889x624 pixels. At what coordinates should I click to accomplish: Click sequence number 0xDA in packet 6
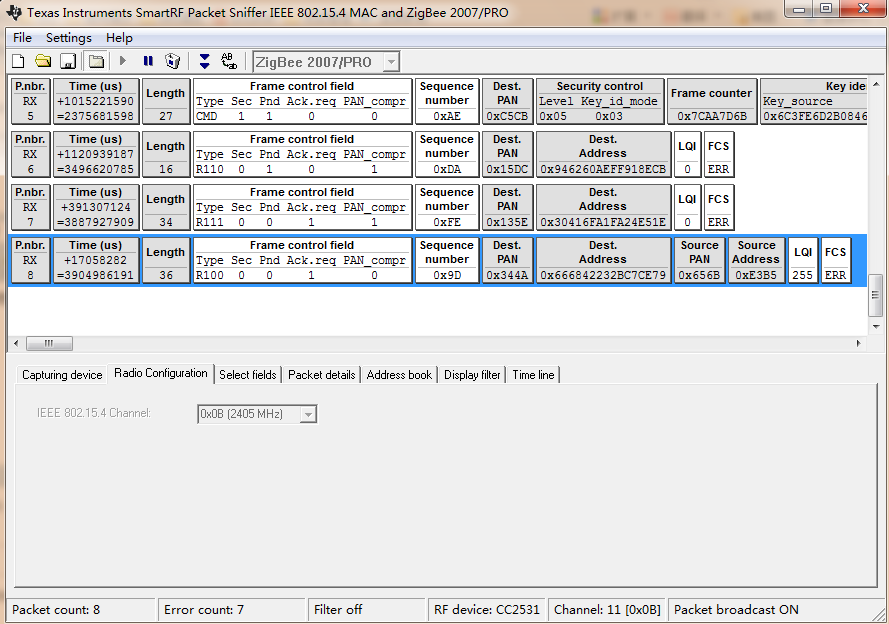click(x=447, y=169)
